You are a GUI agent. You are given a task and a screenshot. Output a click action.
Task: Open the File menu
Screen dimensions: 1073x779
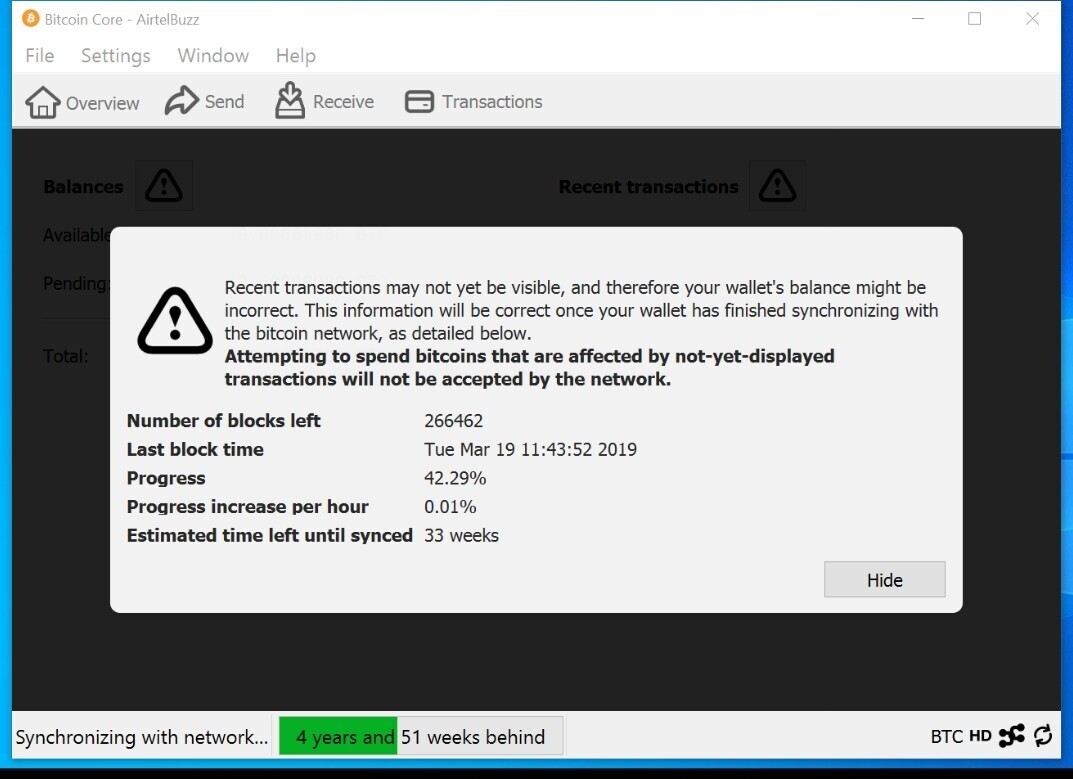(40, 55)
